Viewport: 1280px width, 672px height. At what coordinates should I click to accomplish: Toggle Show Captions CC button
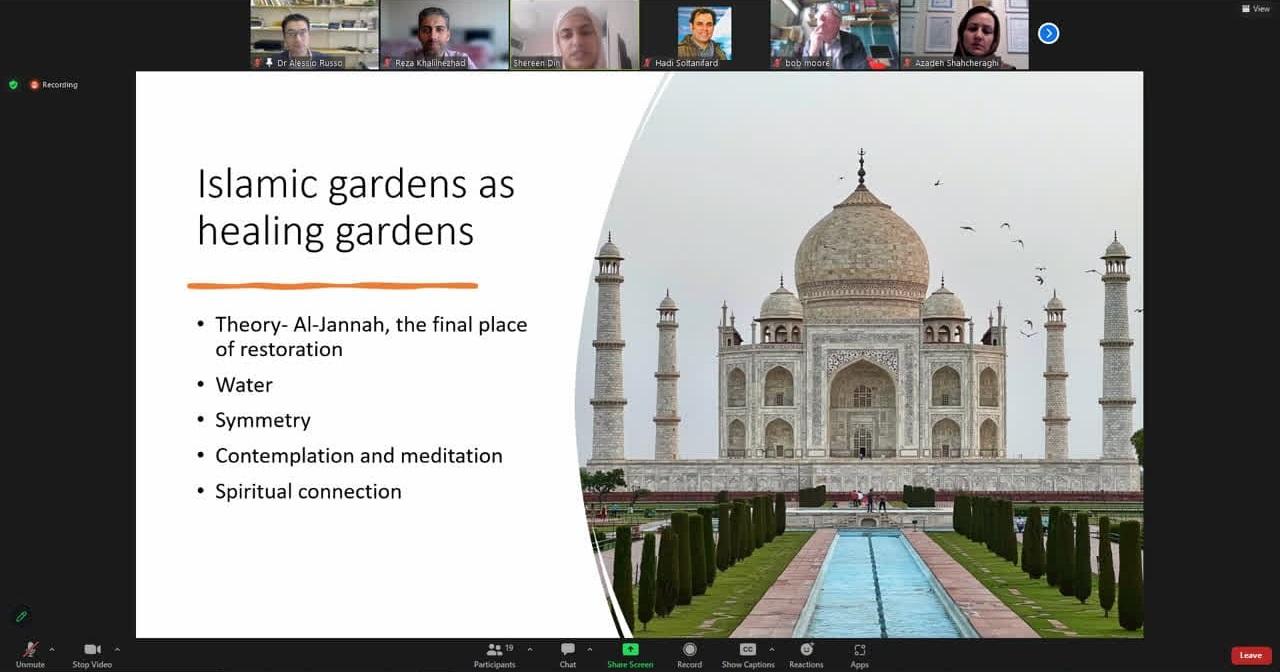tap(747, 650)
